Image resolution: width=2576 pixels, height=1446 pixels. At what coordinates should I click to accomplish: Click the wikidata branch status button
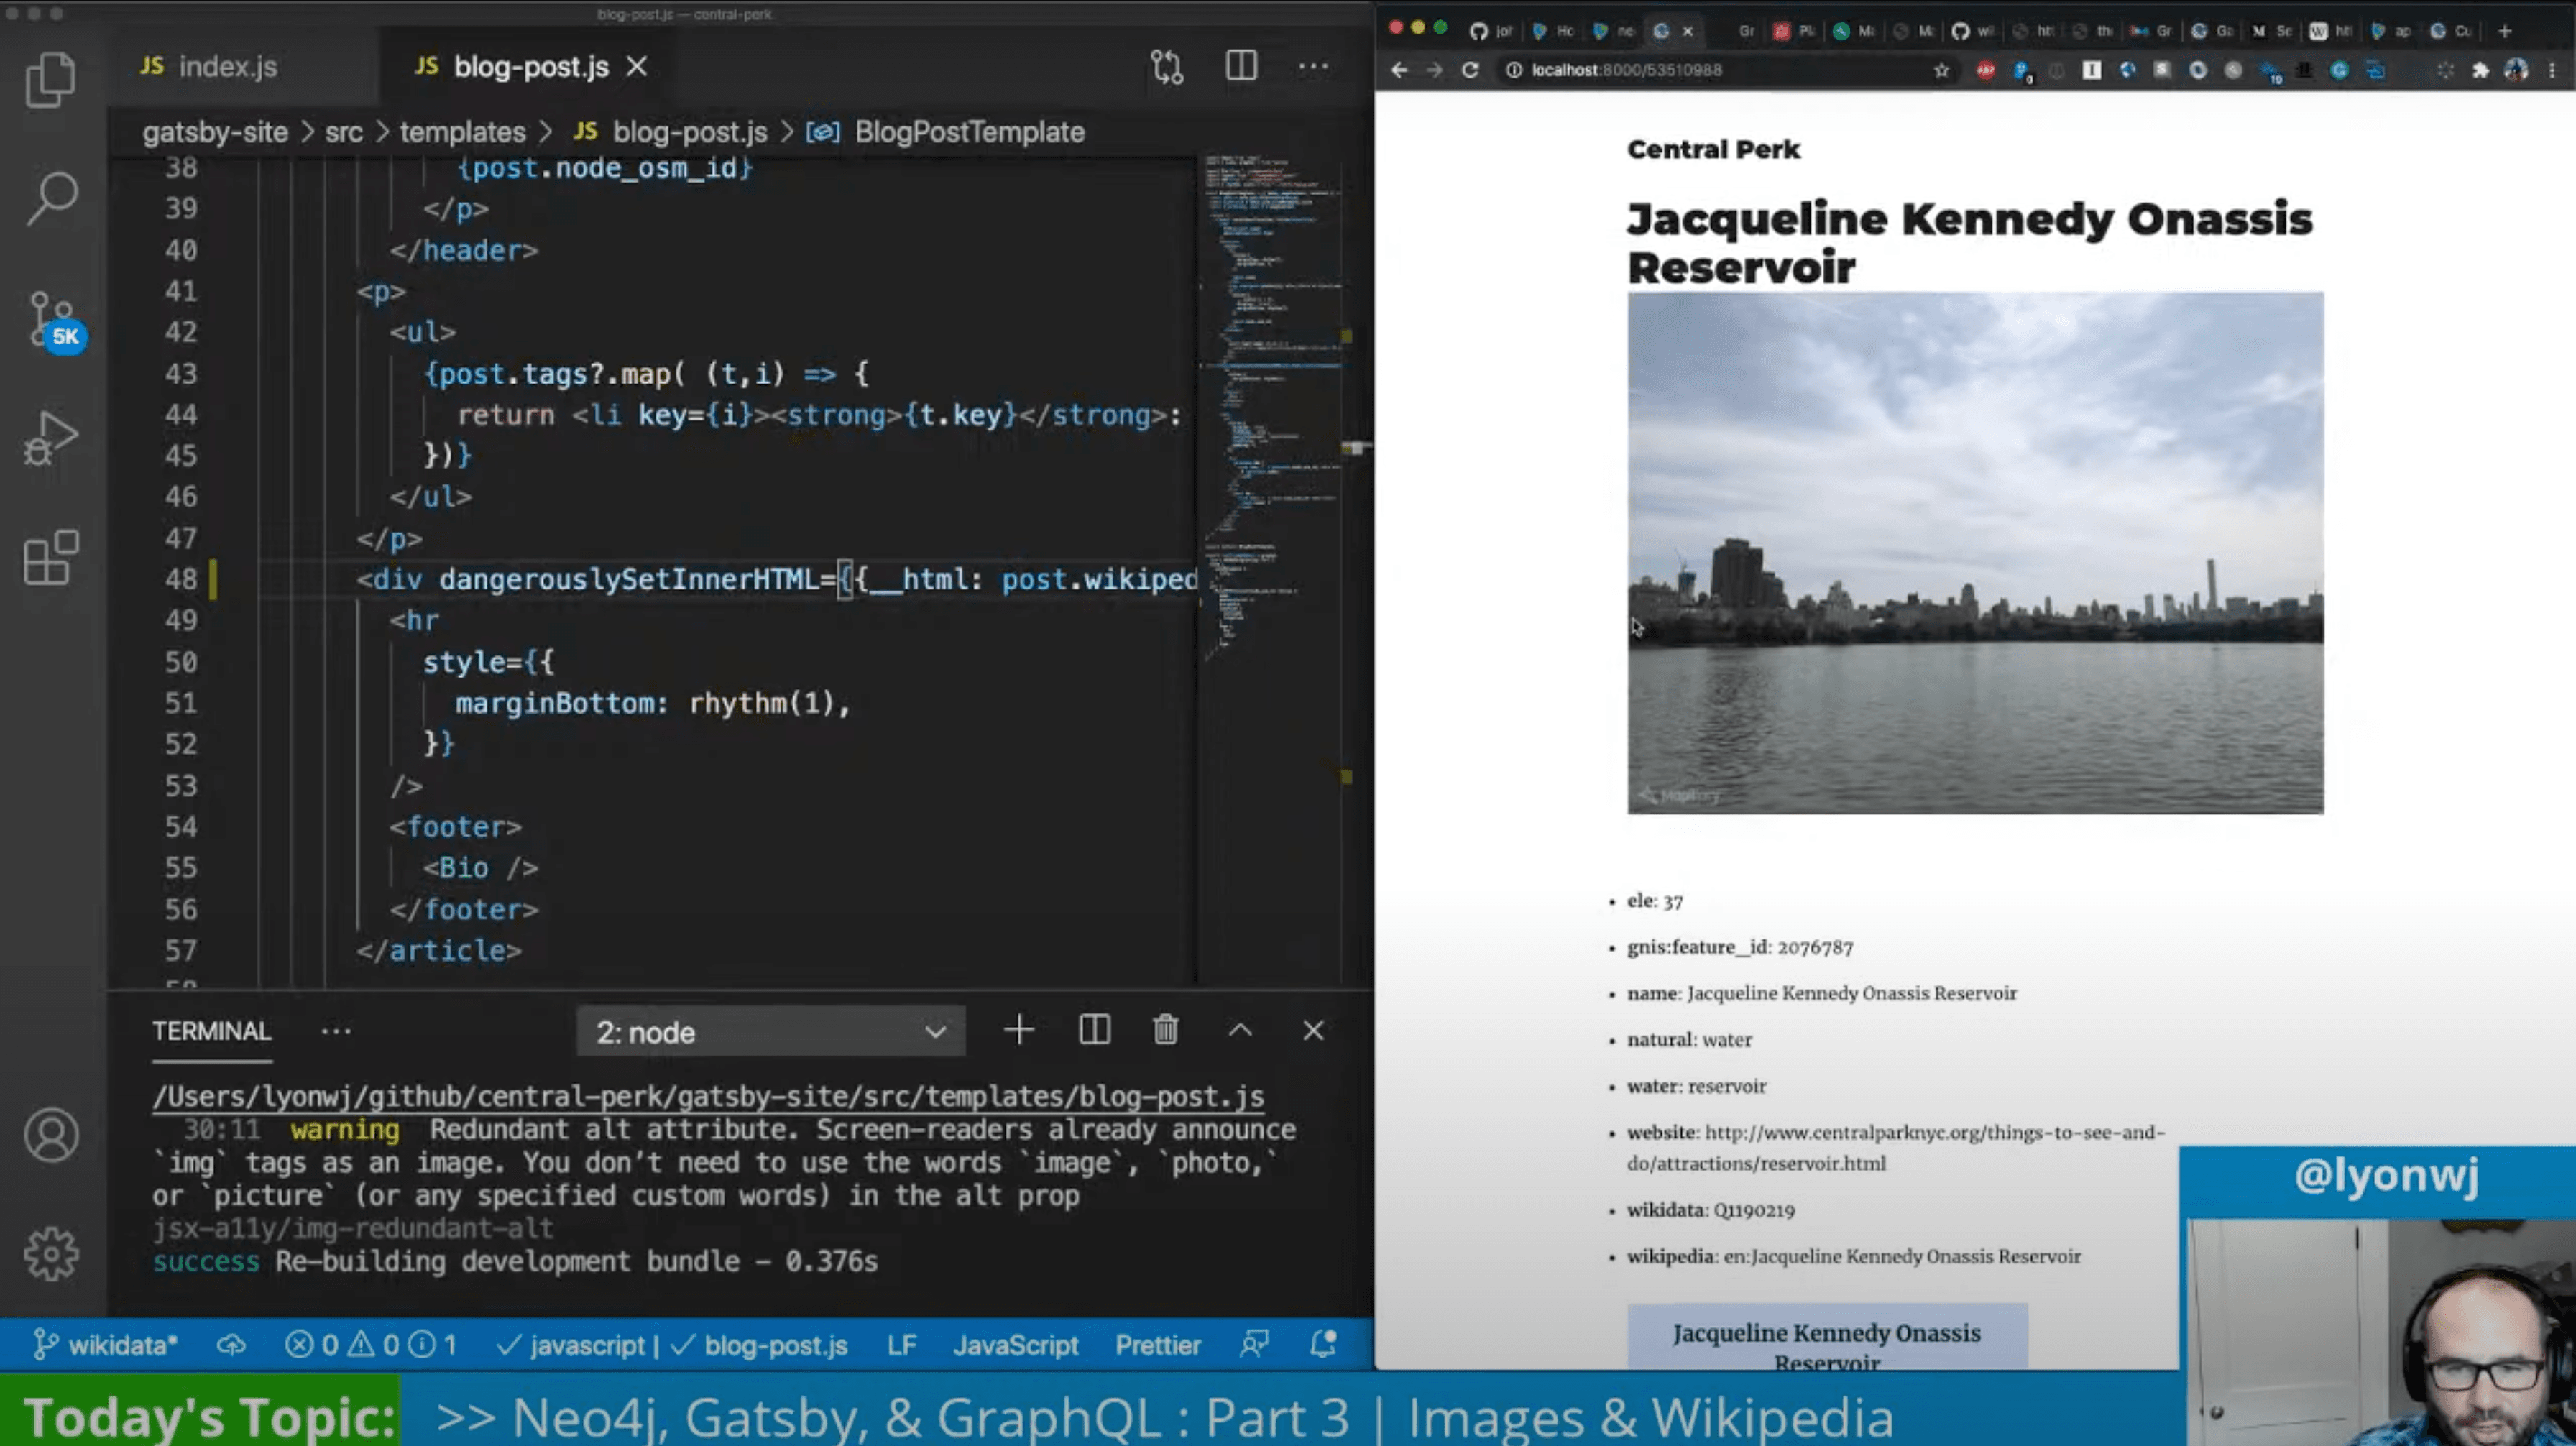(105, 1346)
